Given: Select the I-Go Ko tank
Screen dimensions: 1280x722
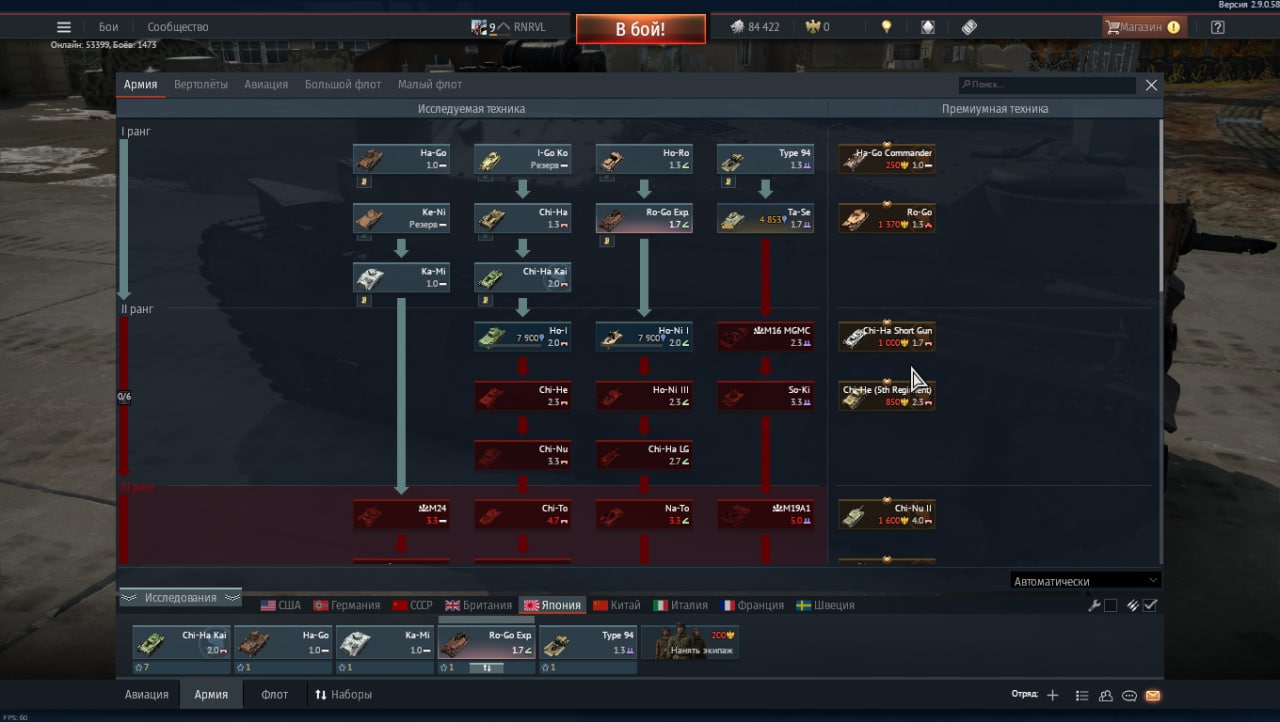Looking at the screenshot, I should tap(522, 159).
